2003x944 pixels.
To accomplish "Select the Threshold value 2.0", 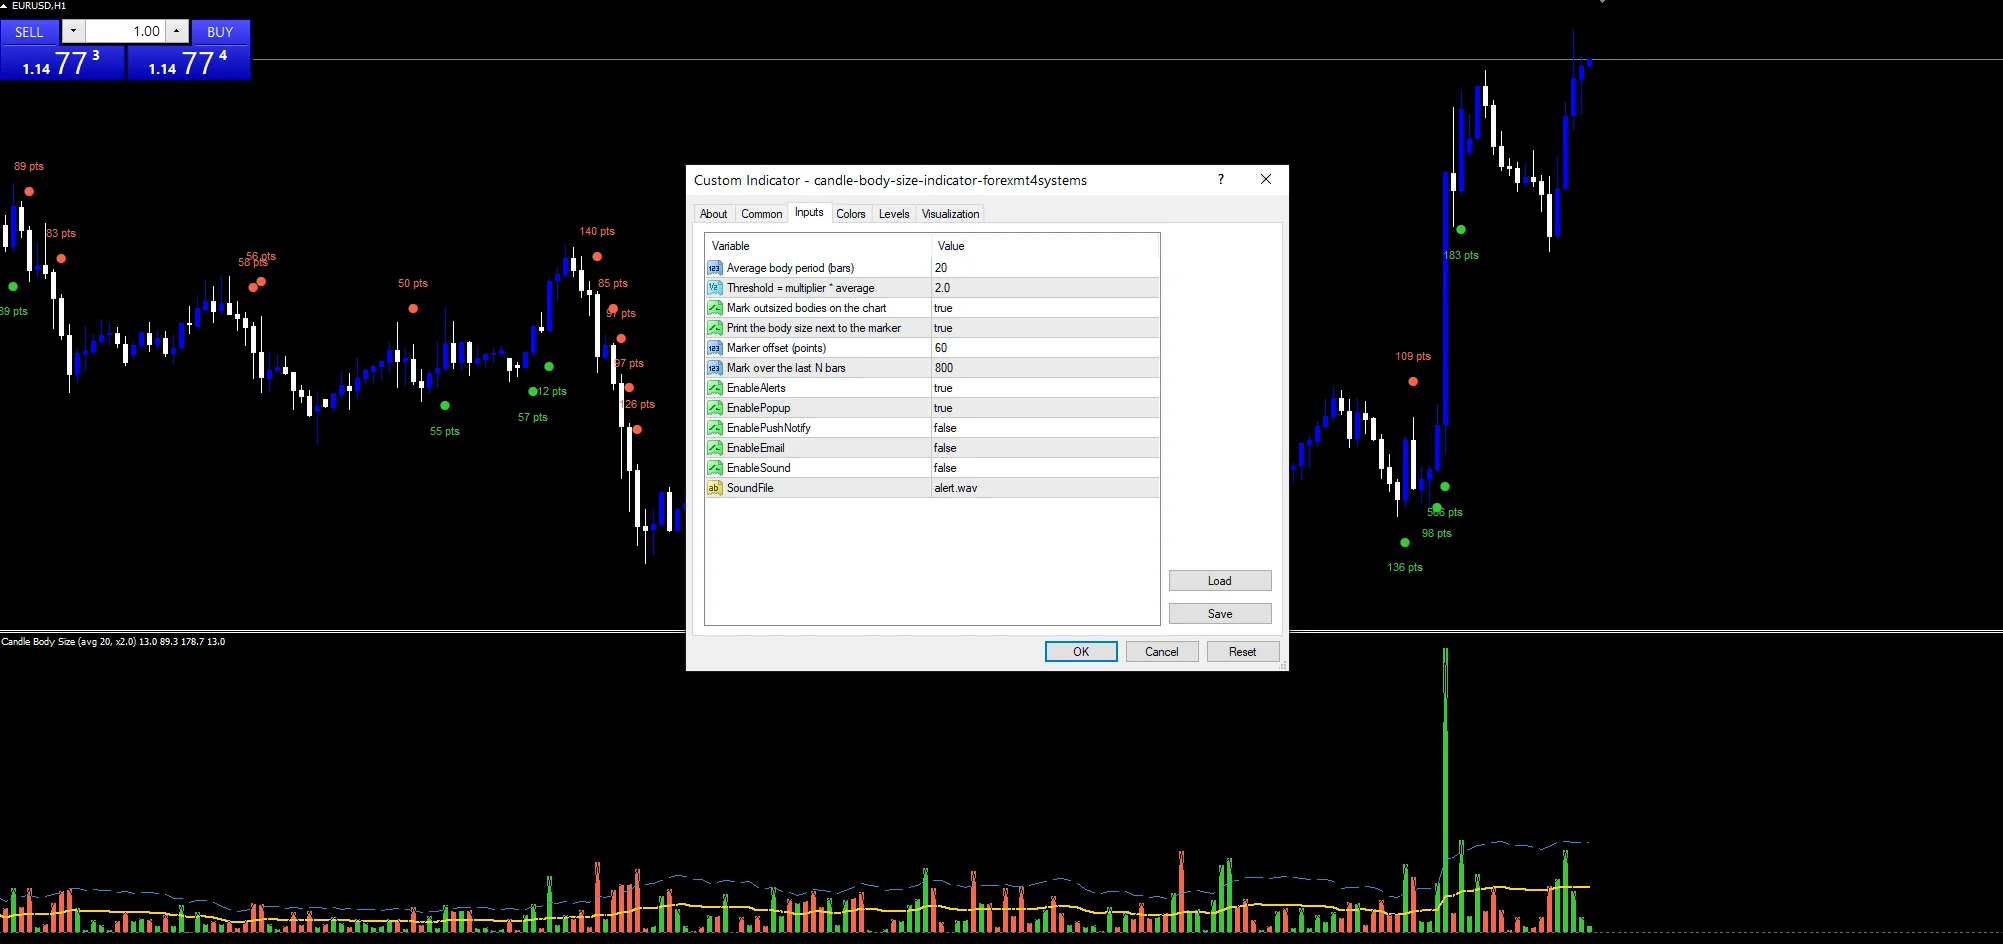I will 1045,288.
